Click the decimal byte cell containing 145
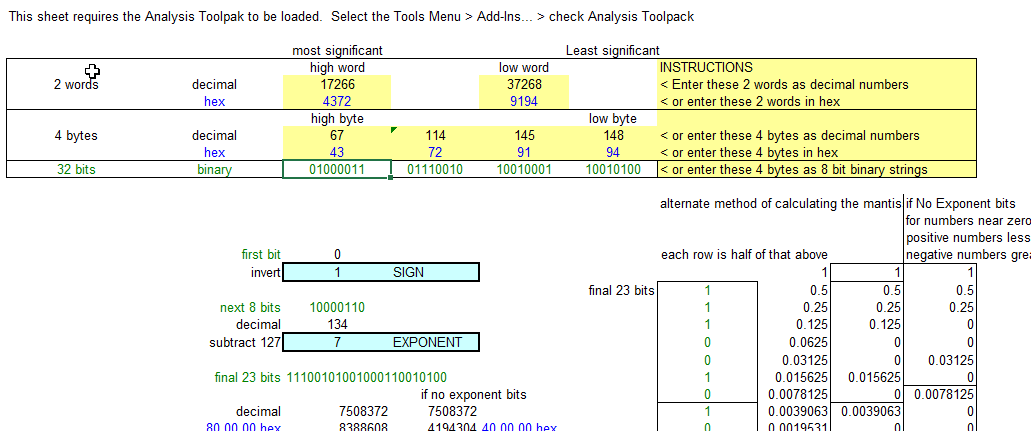The image size is (1031, 431). [524, 136]
